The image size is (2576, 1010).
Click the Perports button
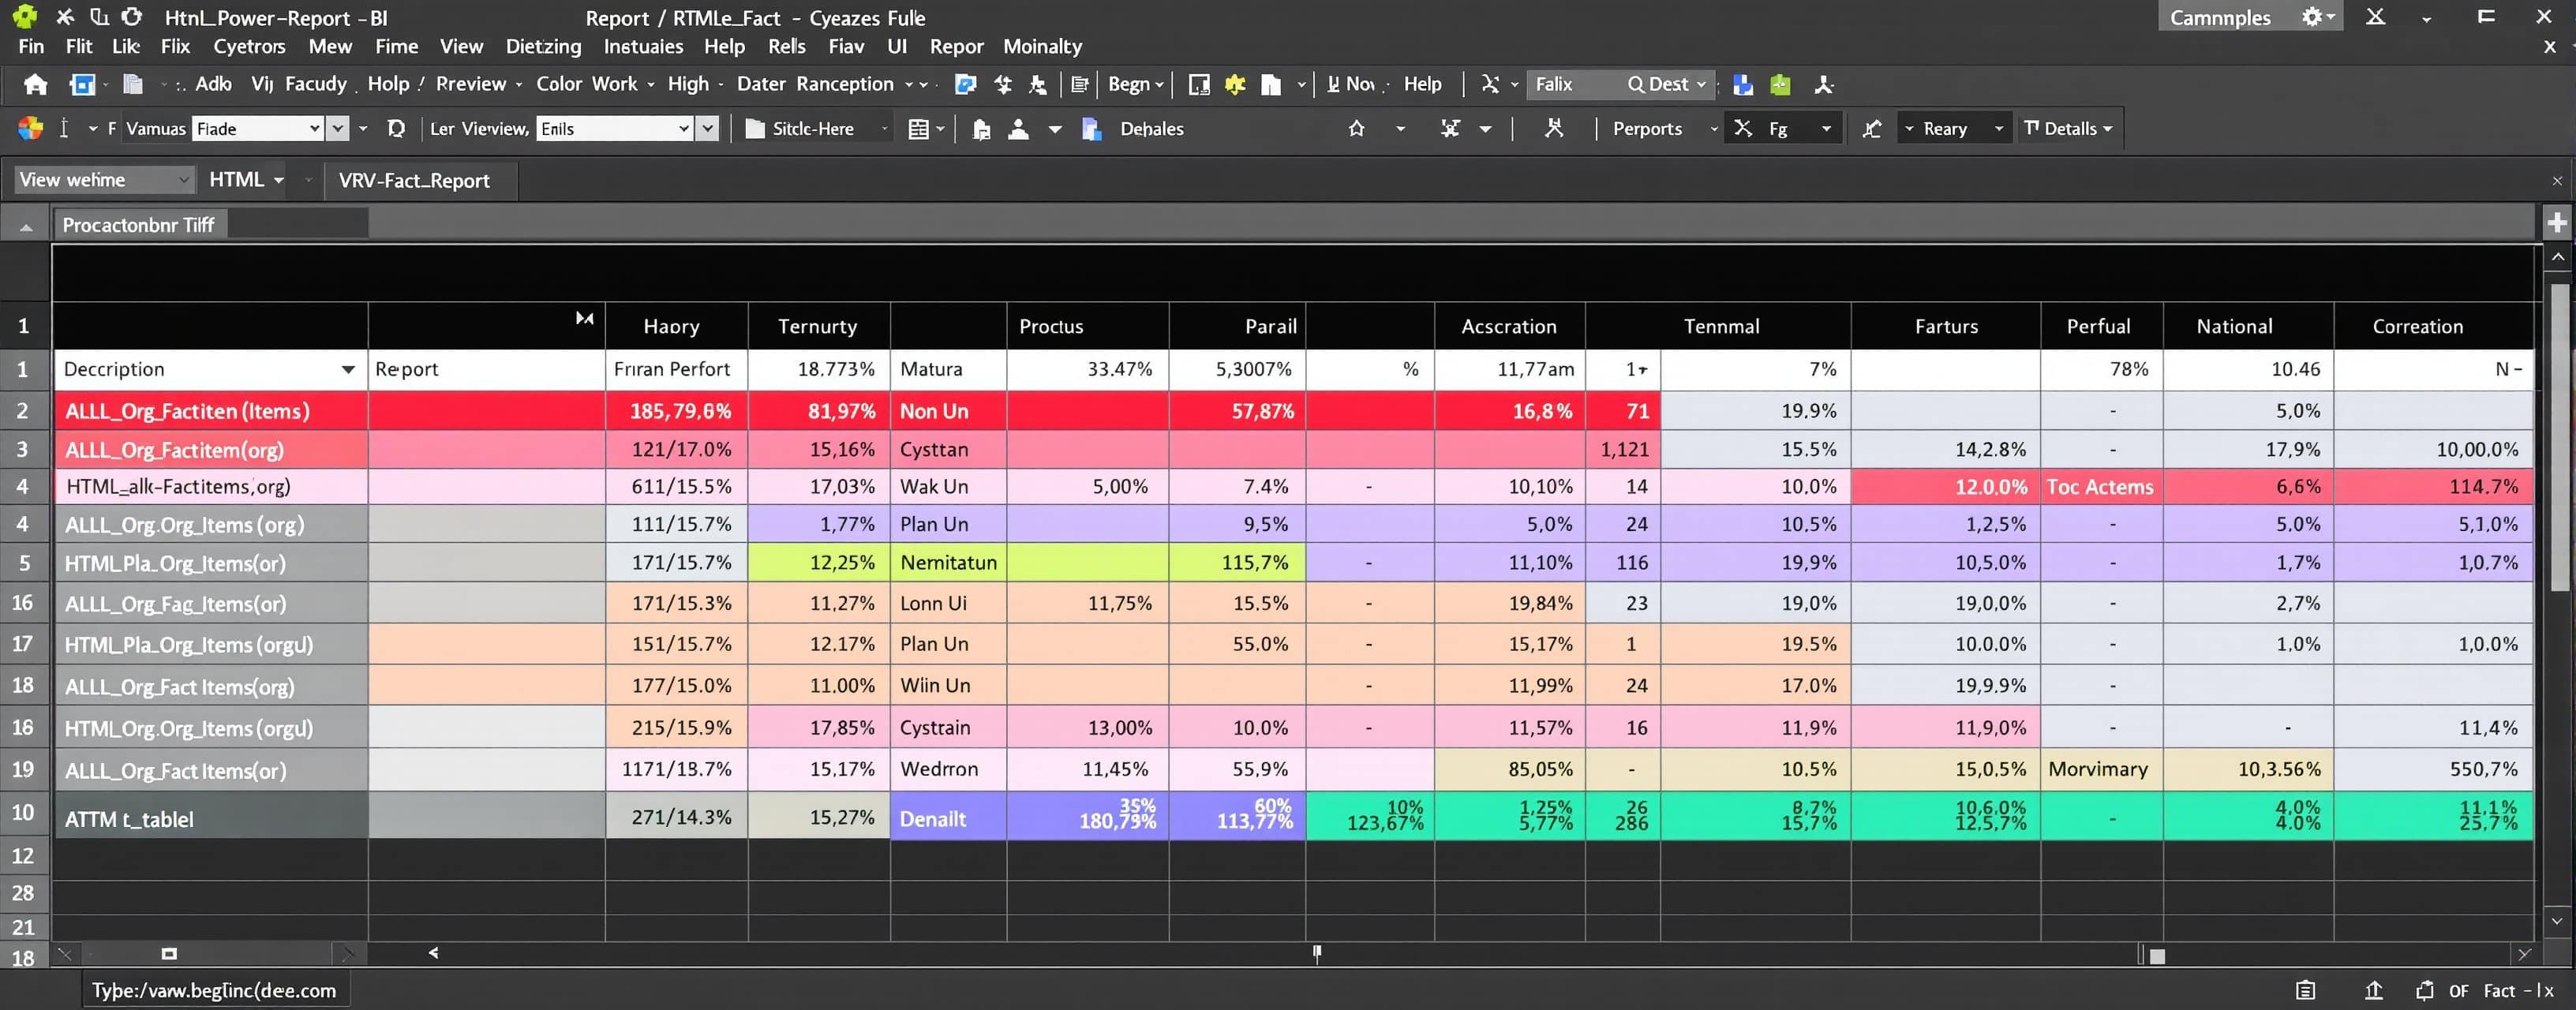click(x=1647, y=128)
